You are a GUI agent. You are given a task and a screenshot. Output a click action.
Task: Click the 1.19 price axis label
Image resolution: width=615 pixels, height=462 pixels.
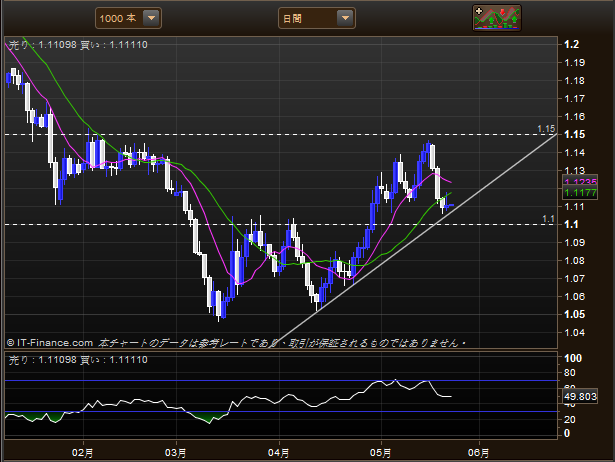coord(574,62)
